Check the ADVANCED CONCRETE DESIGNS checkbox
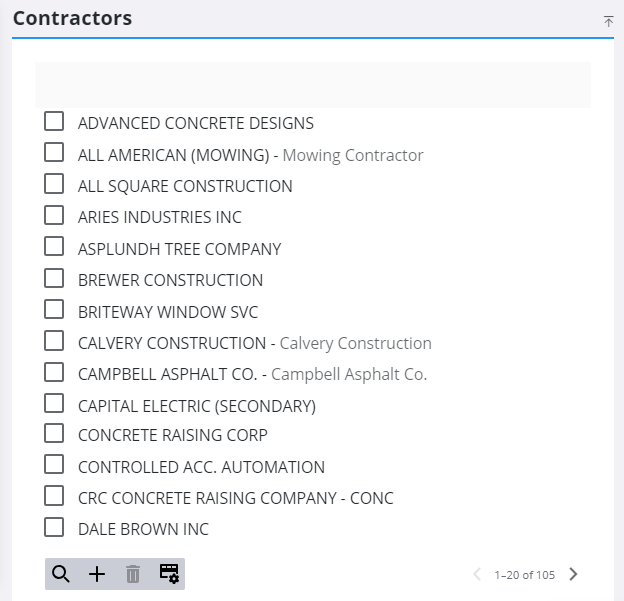This screenshot has width=624, height=601. coord(54,121)
